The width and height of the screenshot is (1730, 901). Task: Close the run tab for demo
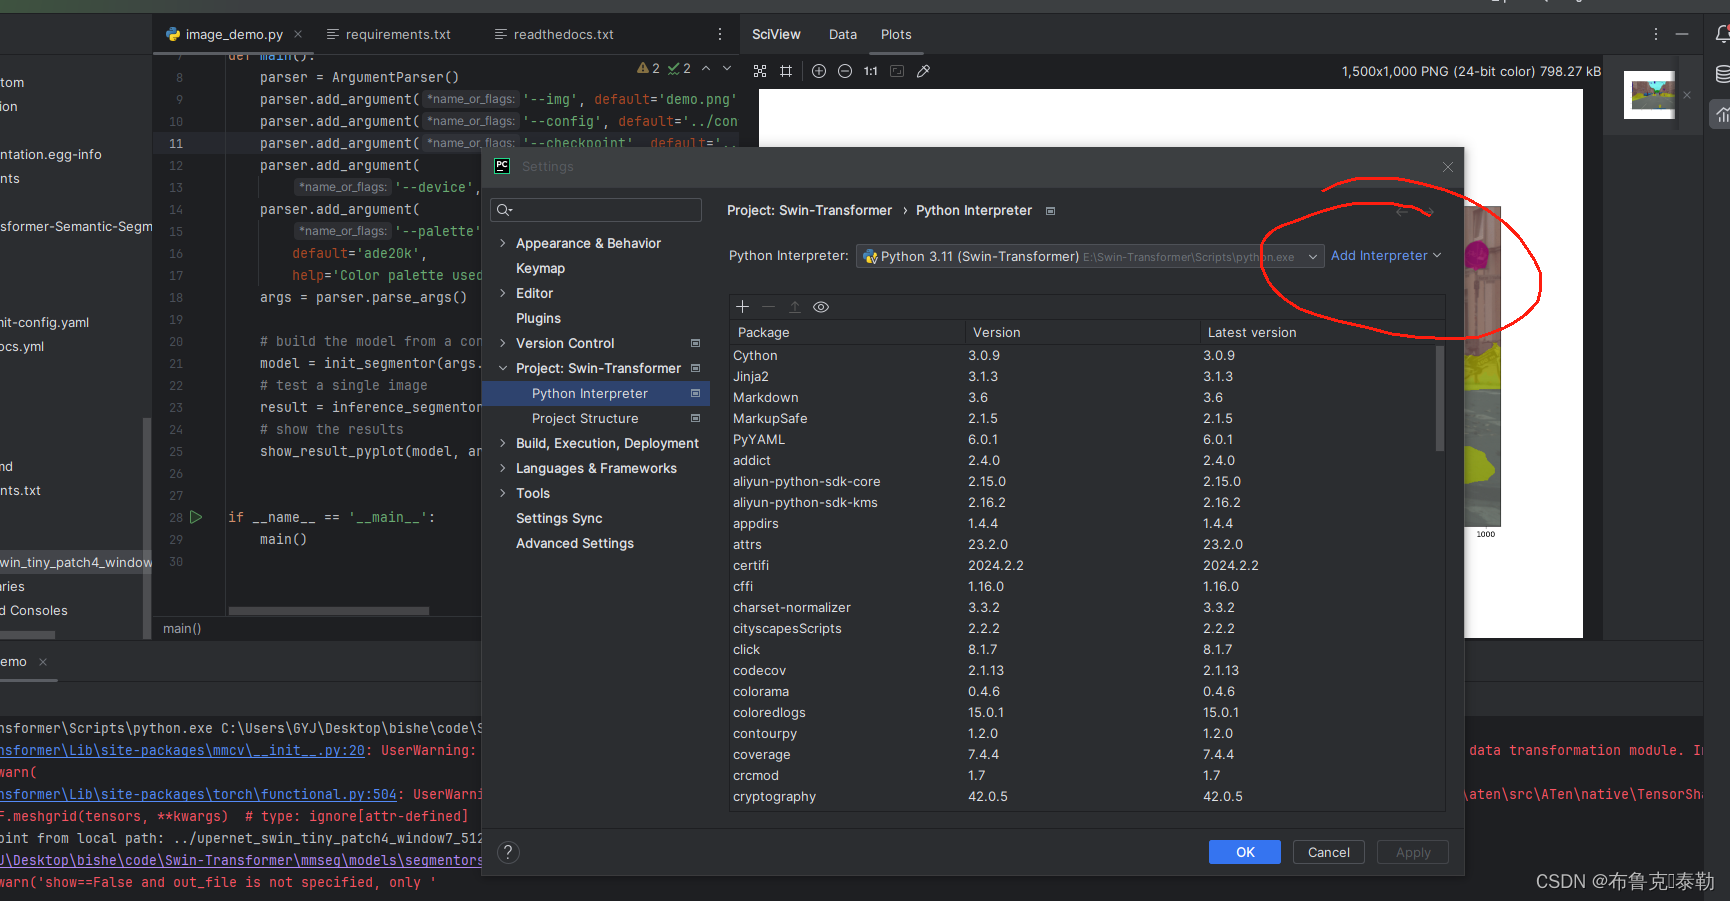[x=43, y=662]
